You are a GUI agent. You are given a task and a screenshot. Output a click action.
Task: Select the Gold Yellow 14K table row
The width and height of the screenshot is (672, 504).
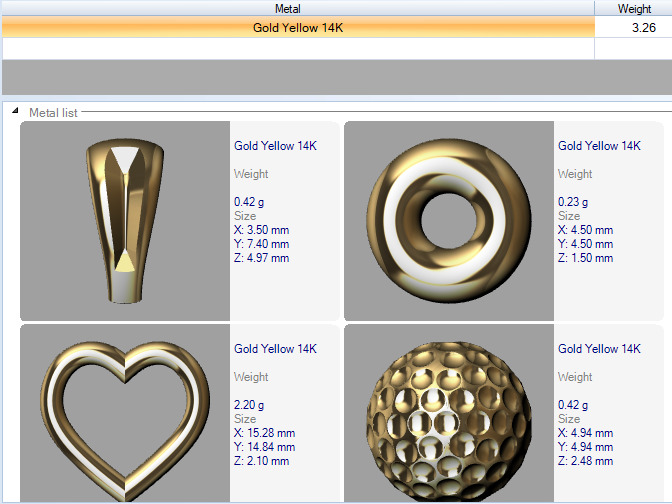point(298,27)
